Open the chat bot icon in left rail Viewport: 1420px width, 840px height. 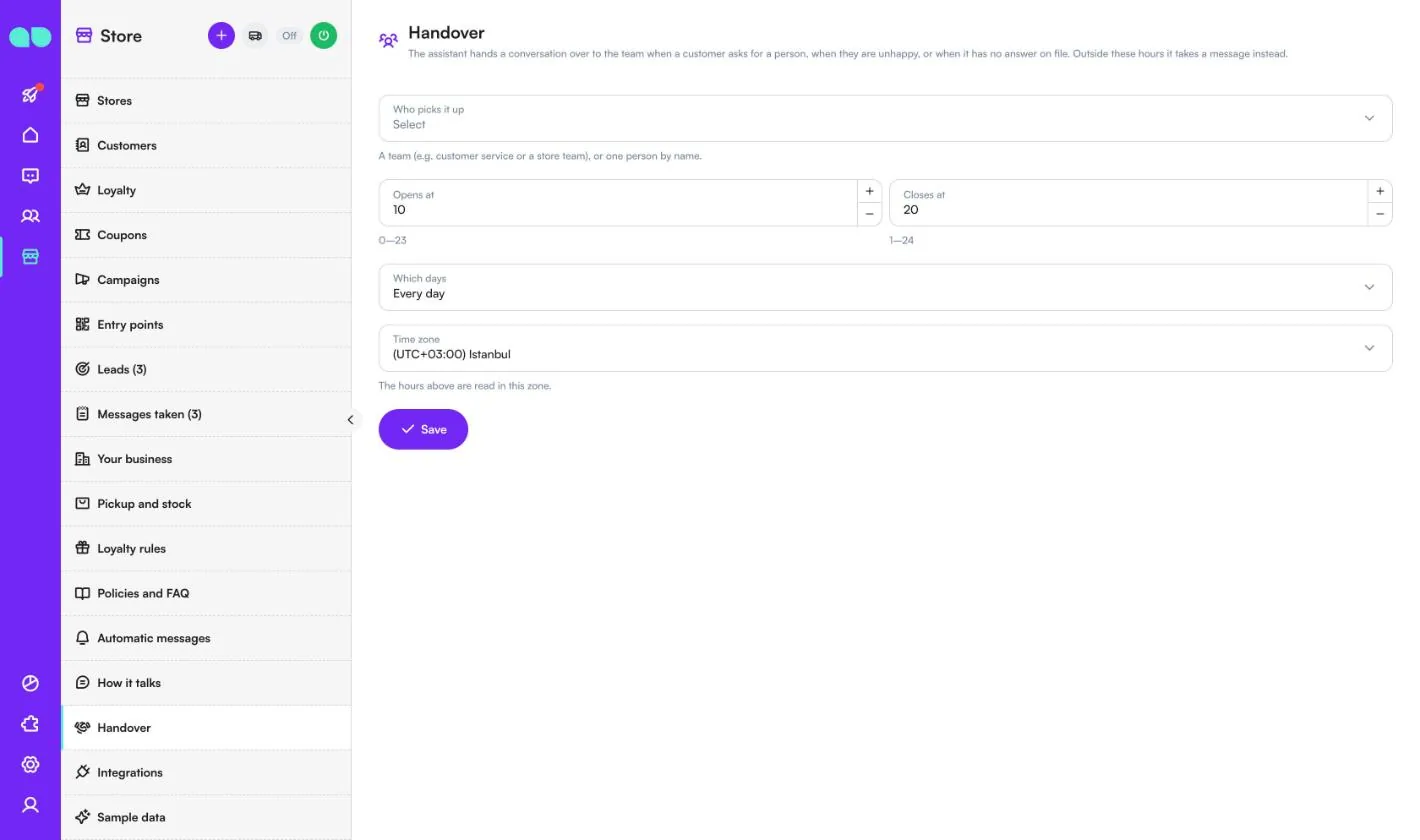30,176
